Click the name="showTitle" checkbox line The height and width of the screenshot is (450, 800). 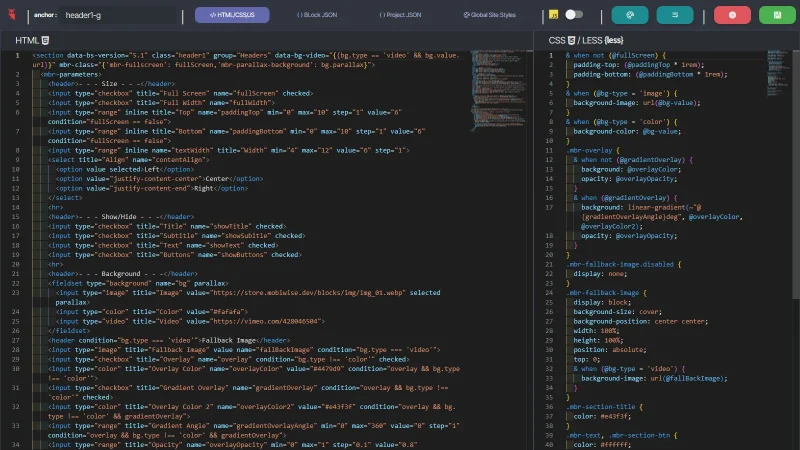(x=167, y=226)
